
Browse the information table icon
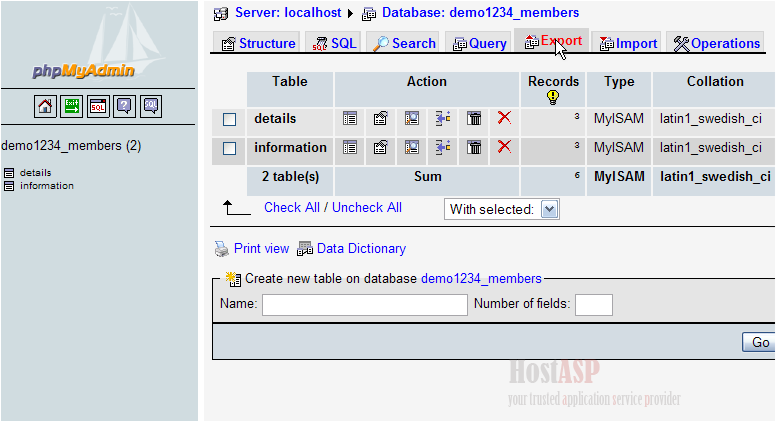click(350, 147)
